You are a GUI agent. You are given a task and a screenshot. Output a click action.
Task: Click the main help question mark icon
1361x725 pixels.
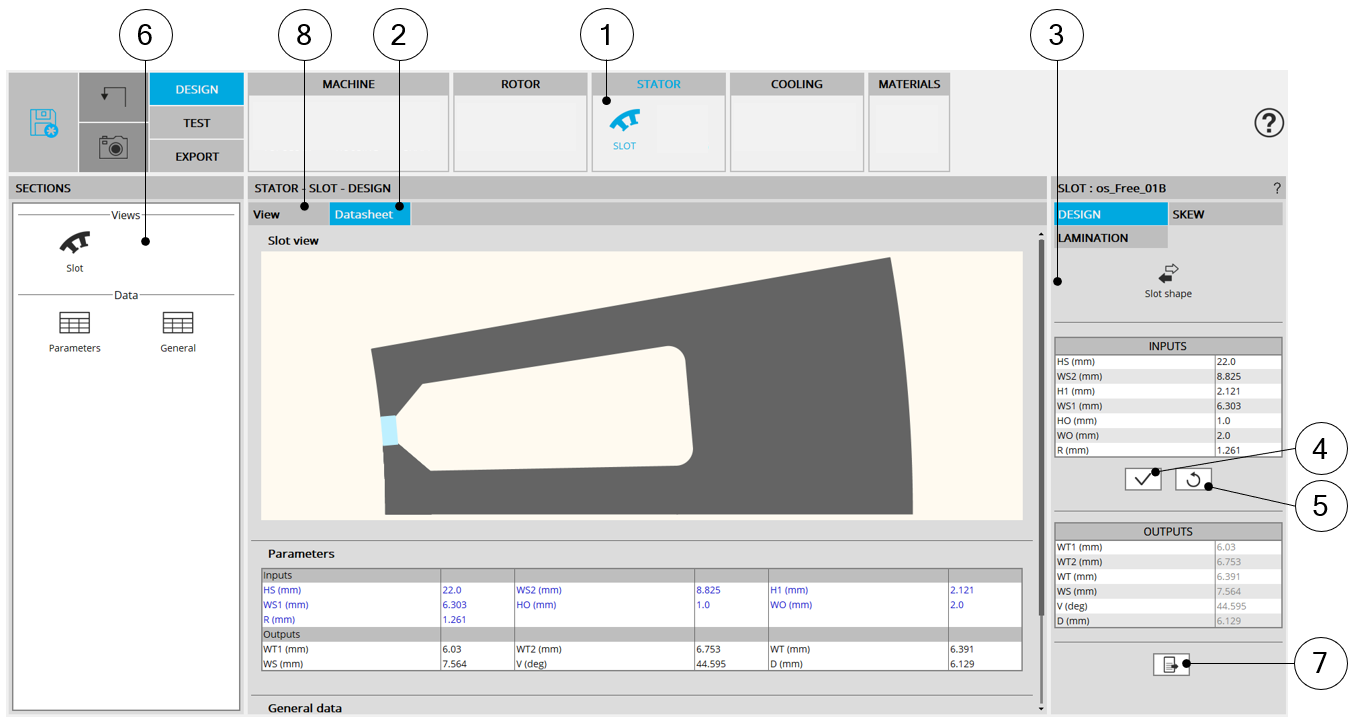[1269, 123]
